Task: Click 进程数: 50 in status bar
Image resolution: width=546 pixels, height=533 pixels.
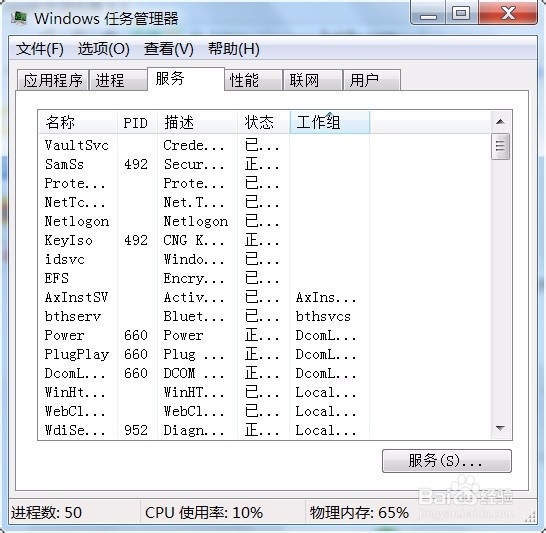Action: click(46, 512)
